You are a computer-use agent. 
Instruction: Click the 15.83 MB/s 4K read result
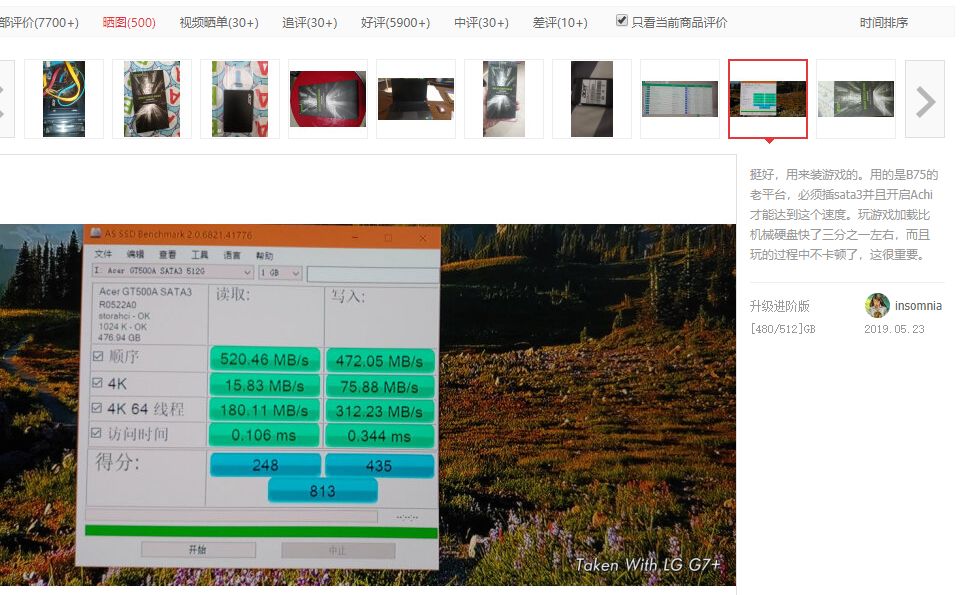(264, 385)
